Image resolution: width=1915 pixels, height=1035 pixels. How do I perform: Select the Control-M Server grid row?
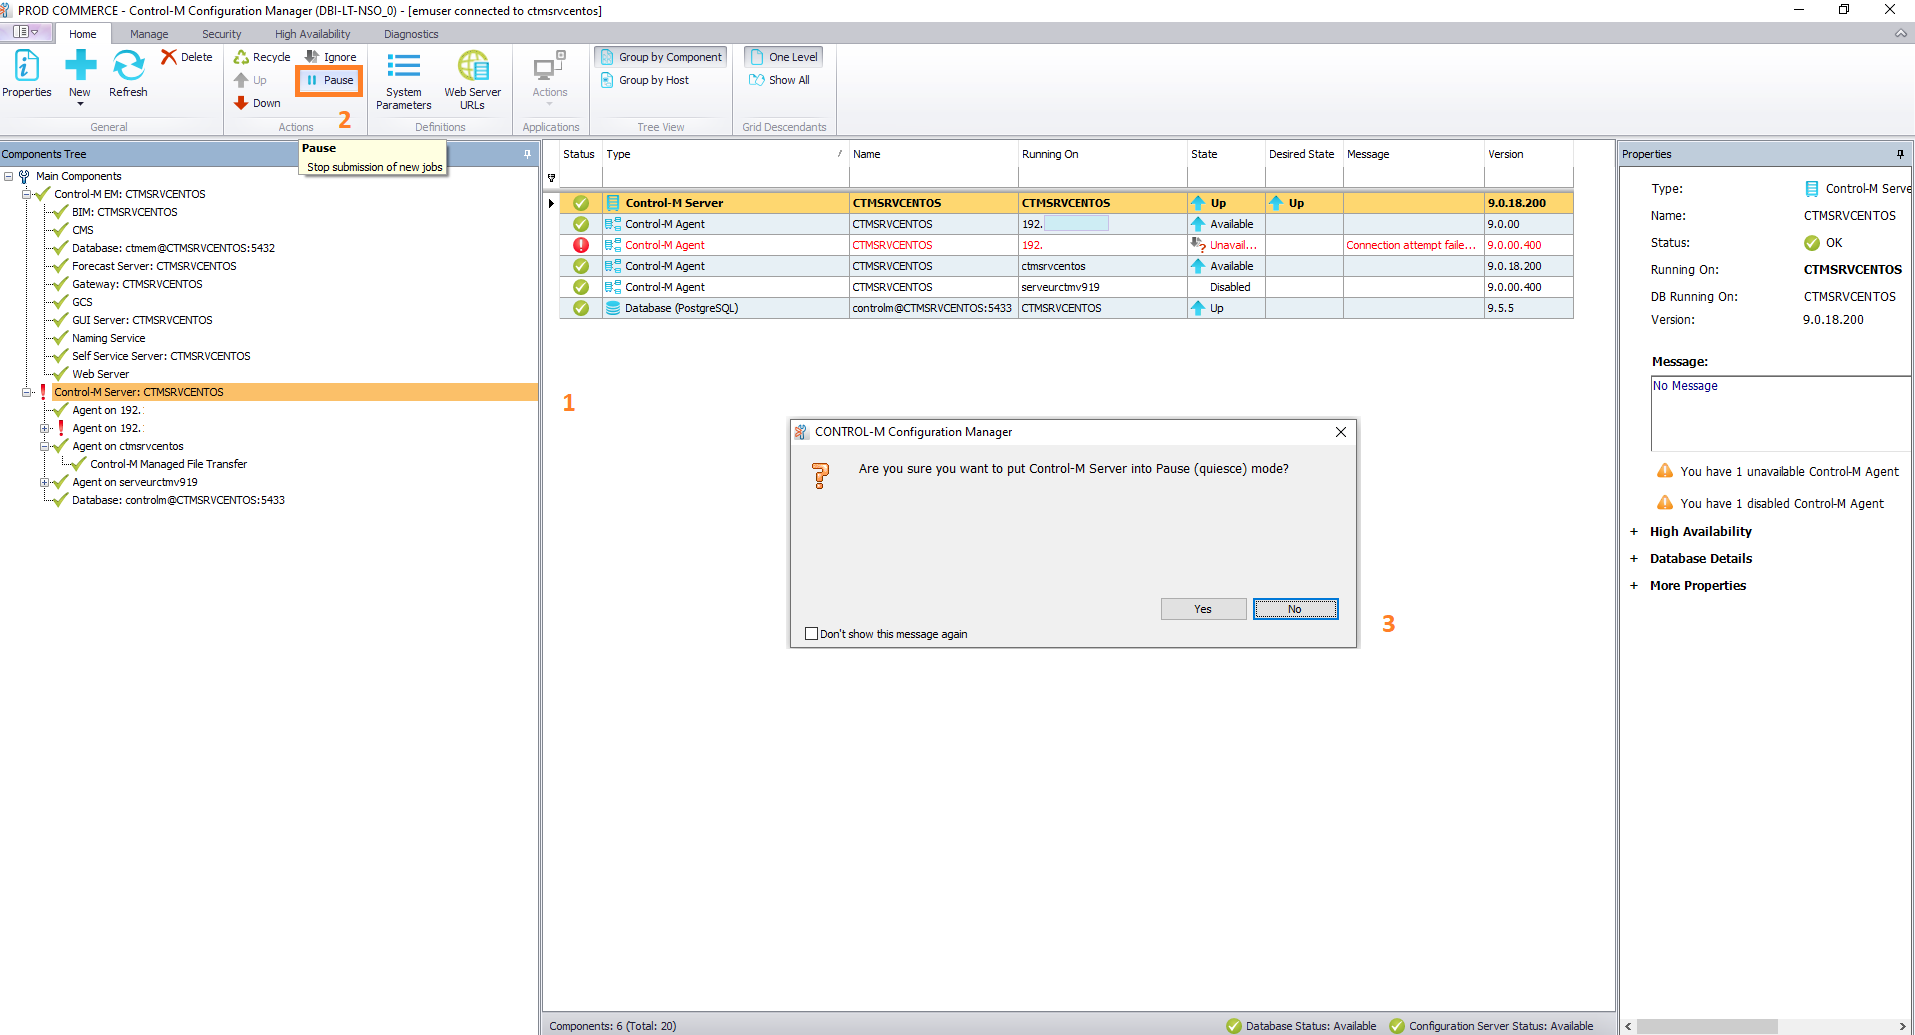pyautogui.click(x=1066, y=203)
